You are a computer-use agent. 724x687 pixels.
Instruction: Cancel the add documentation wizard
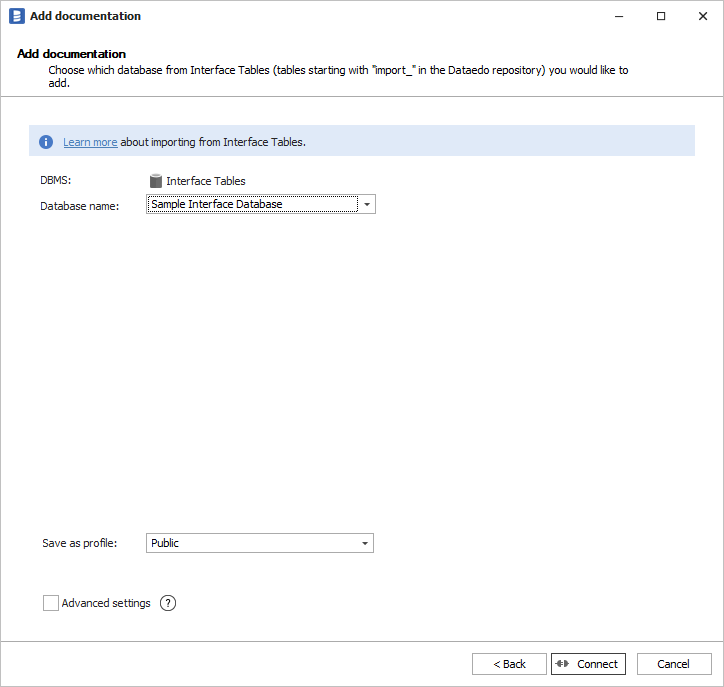click(673, 664)
